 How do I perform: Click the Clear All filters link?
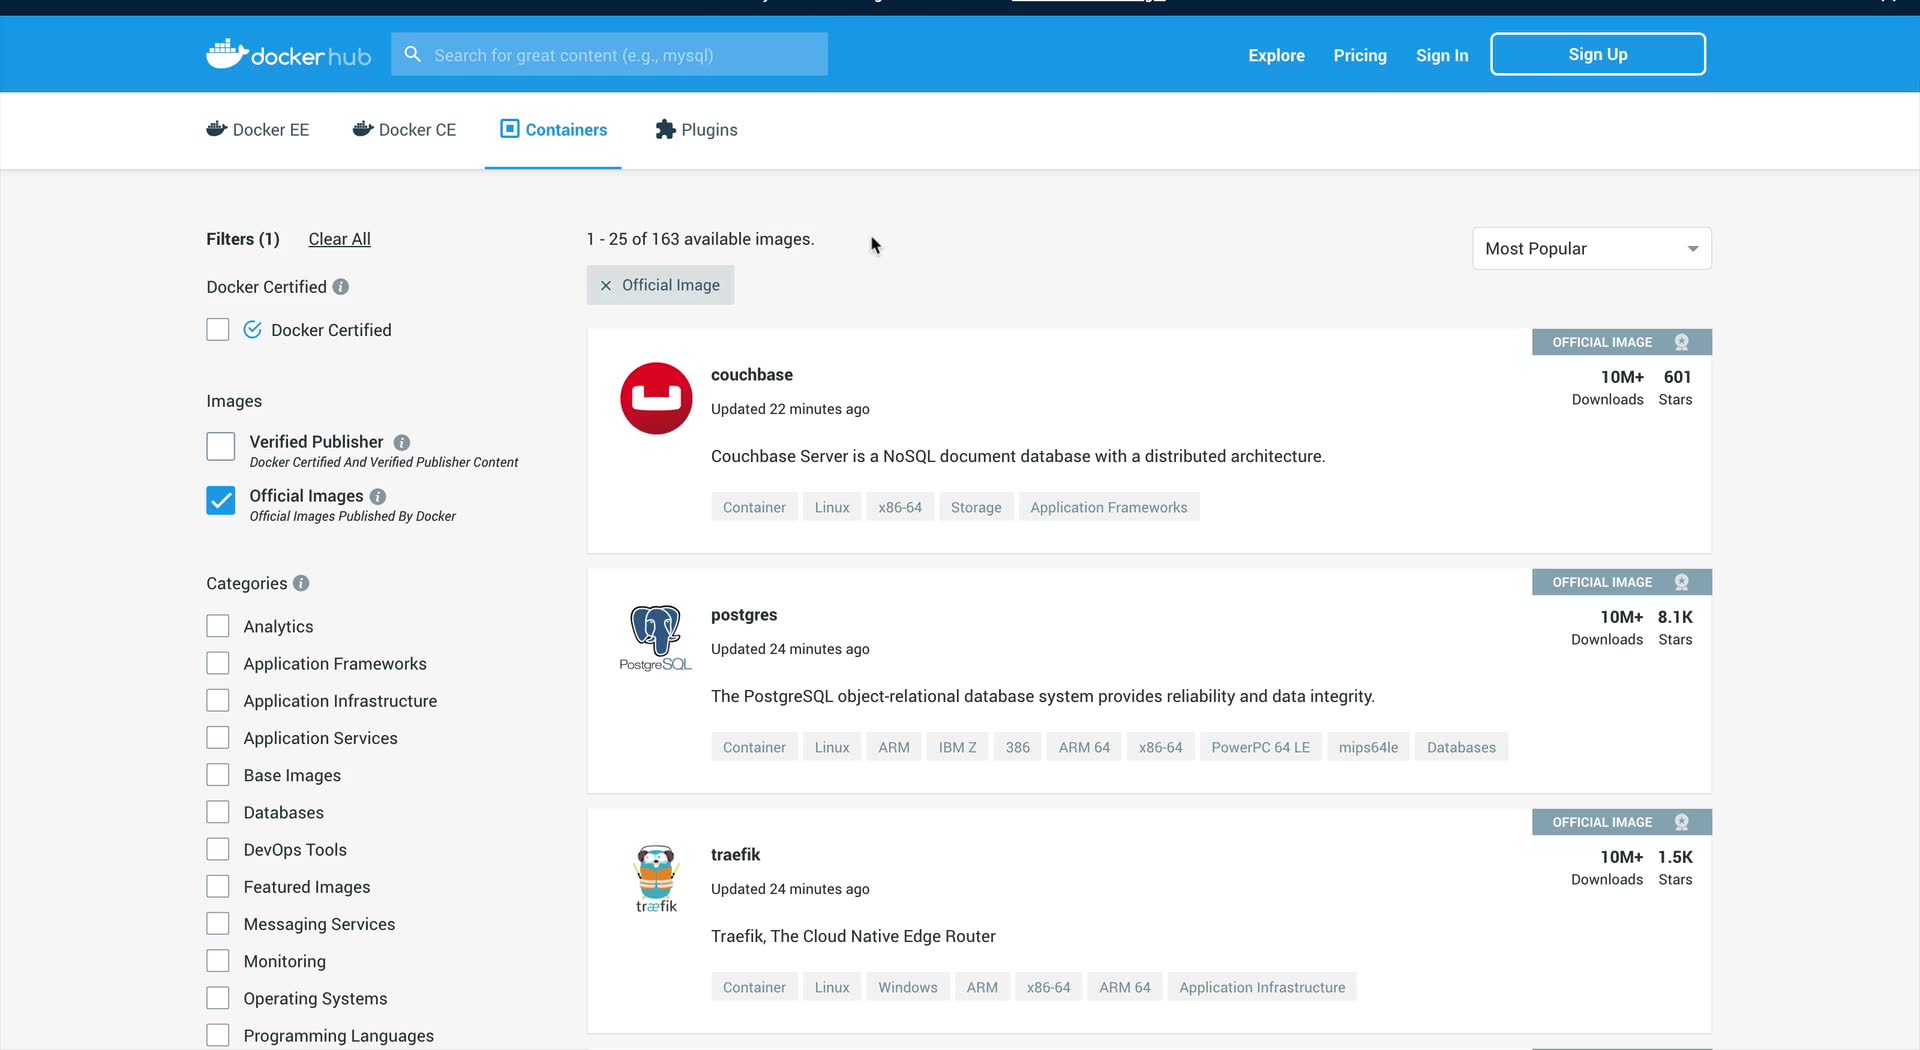[x=340, y=239]
